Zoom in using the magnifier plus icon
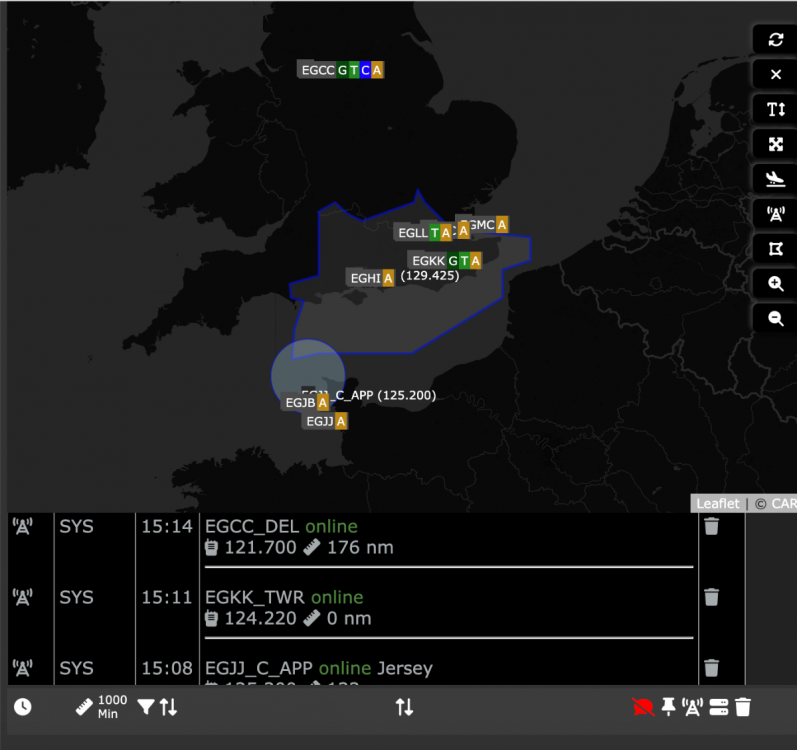The height and width of the screenshot is (750, 797). pyautogui.click(x=775, y=283)
